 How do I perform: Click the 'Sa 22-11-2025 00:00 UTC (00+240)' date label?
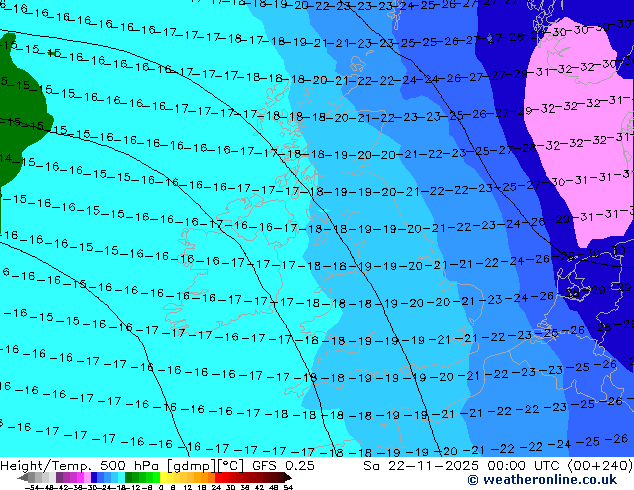(x=498, y=466)
